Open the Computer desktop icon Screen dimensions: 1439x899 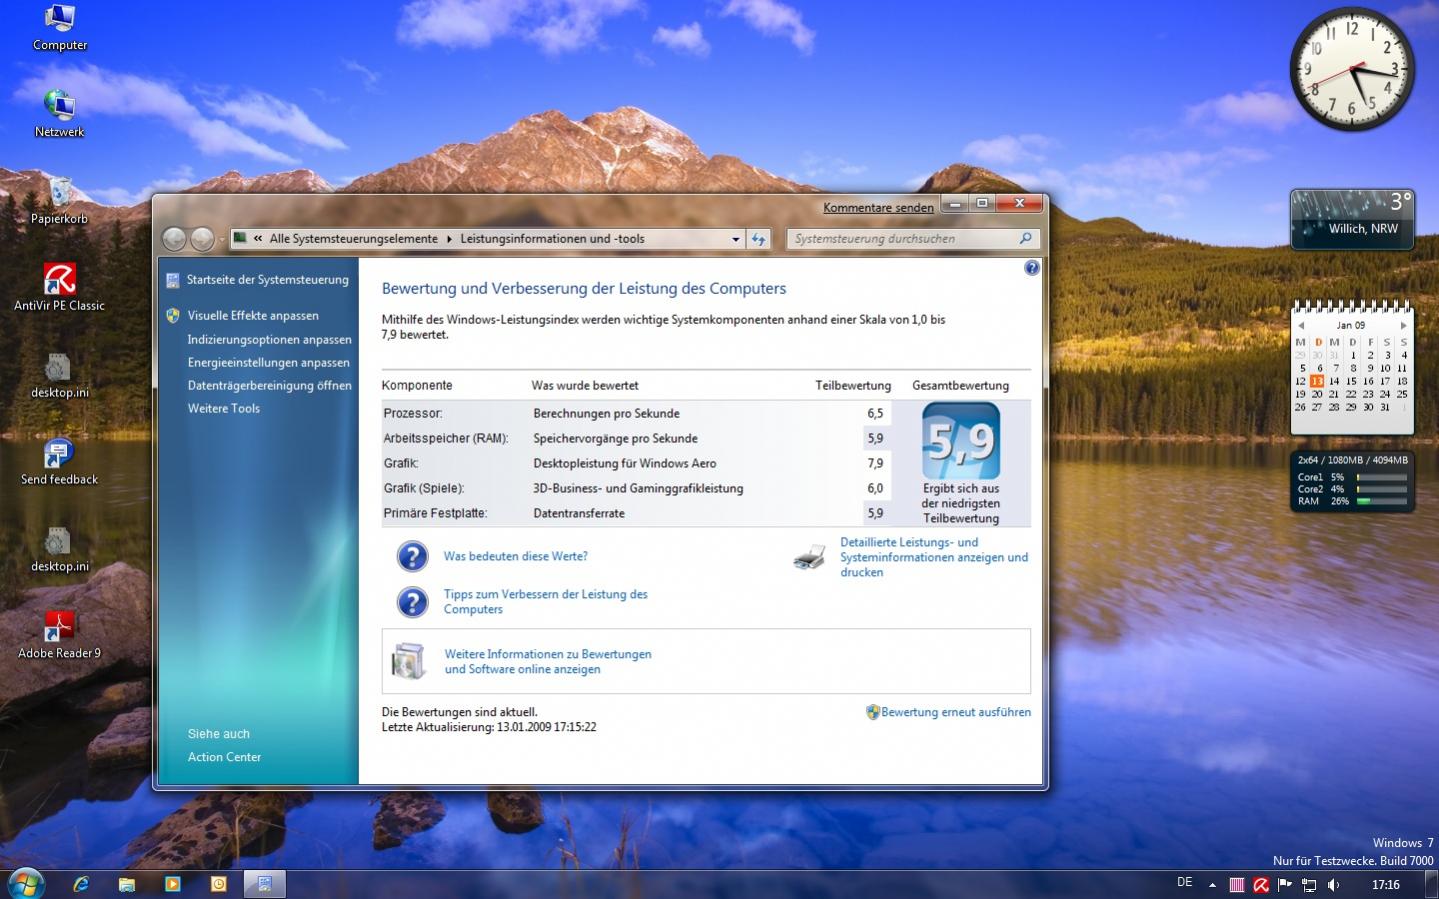[60, 27]
